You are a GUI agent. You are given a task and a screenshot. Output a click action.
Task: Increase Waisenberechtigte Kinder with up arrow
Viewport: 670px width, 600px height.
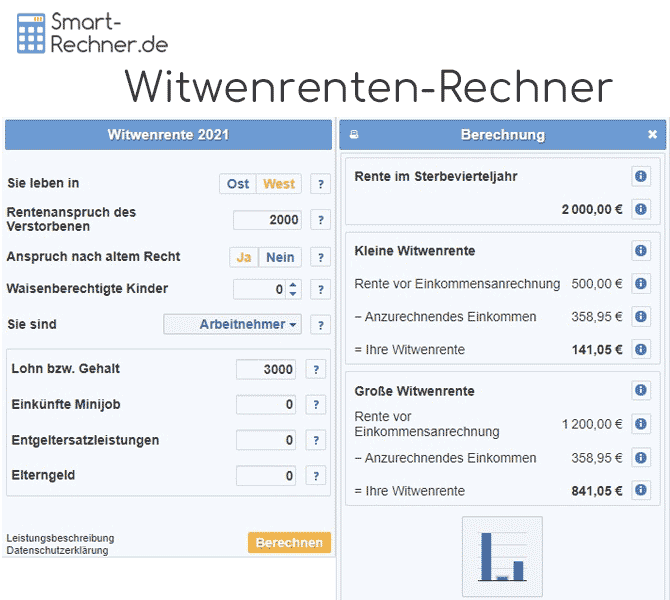[292, 285]
